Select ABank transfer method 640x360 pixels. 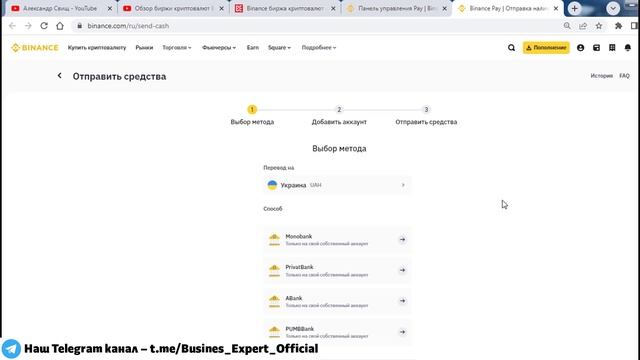[x=337, y=301]
